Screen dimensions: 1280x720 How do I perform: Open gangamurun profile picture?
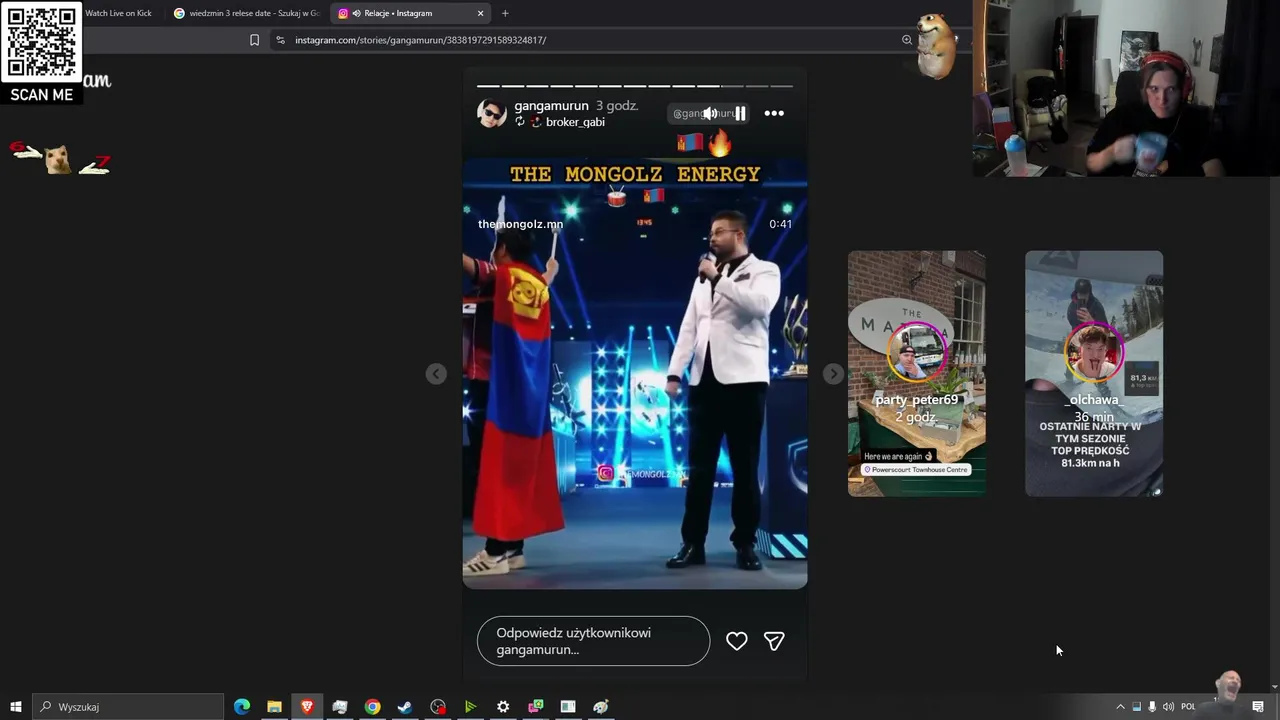(x=491, y=114)
